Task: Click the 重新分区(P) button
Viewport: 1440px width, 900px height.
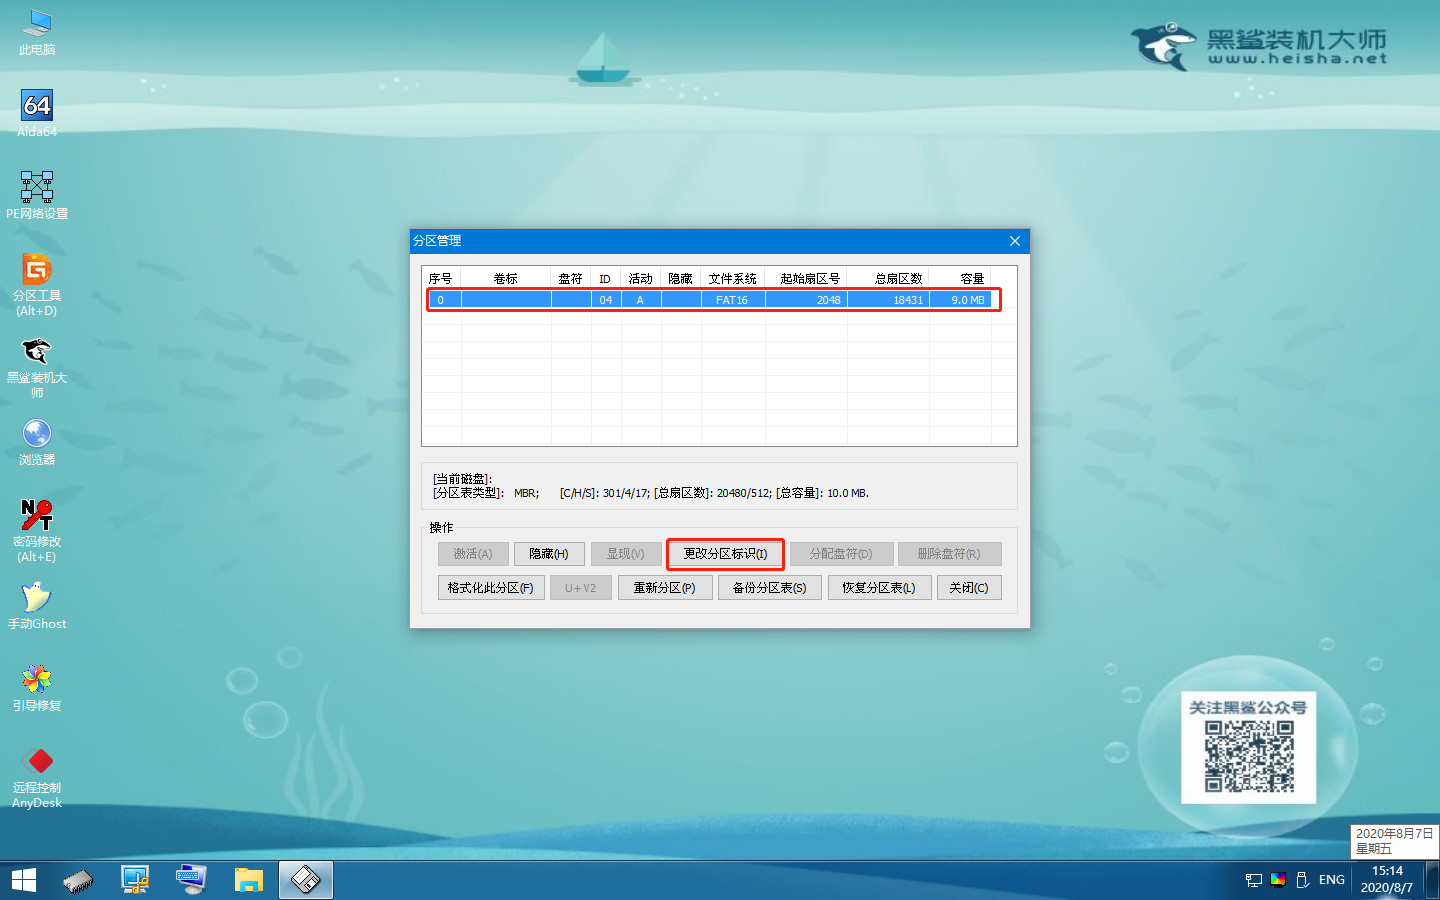Action: click(x=664, y=588)
